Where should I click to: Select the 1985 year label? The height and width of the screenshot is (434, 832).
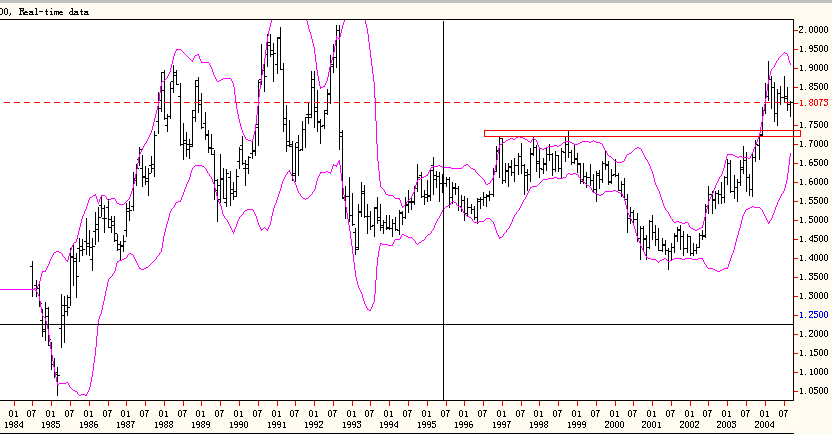click(x=50, y=424)
